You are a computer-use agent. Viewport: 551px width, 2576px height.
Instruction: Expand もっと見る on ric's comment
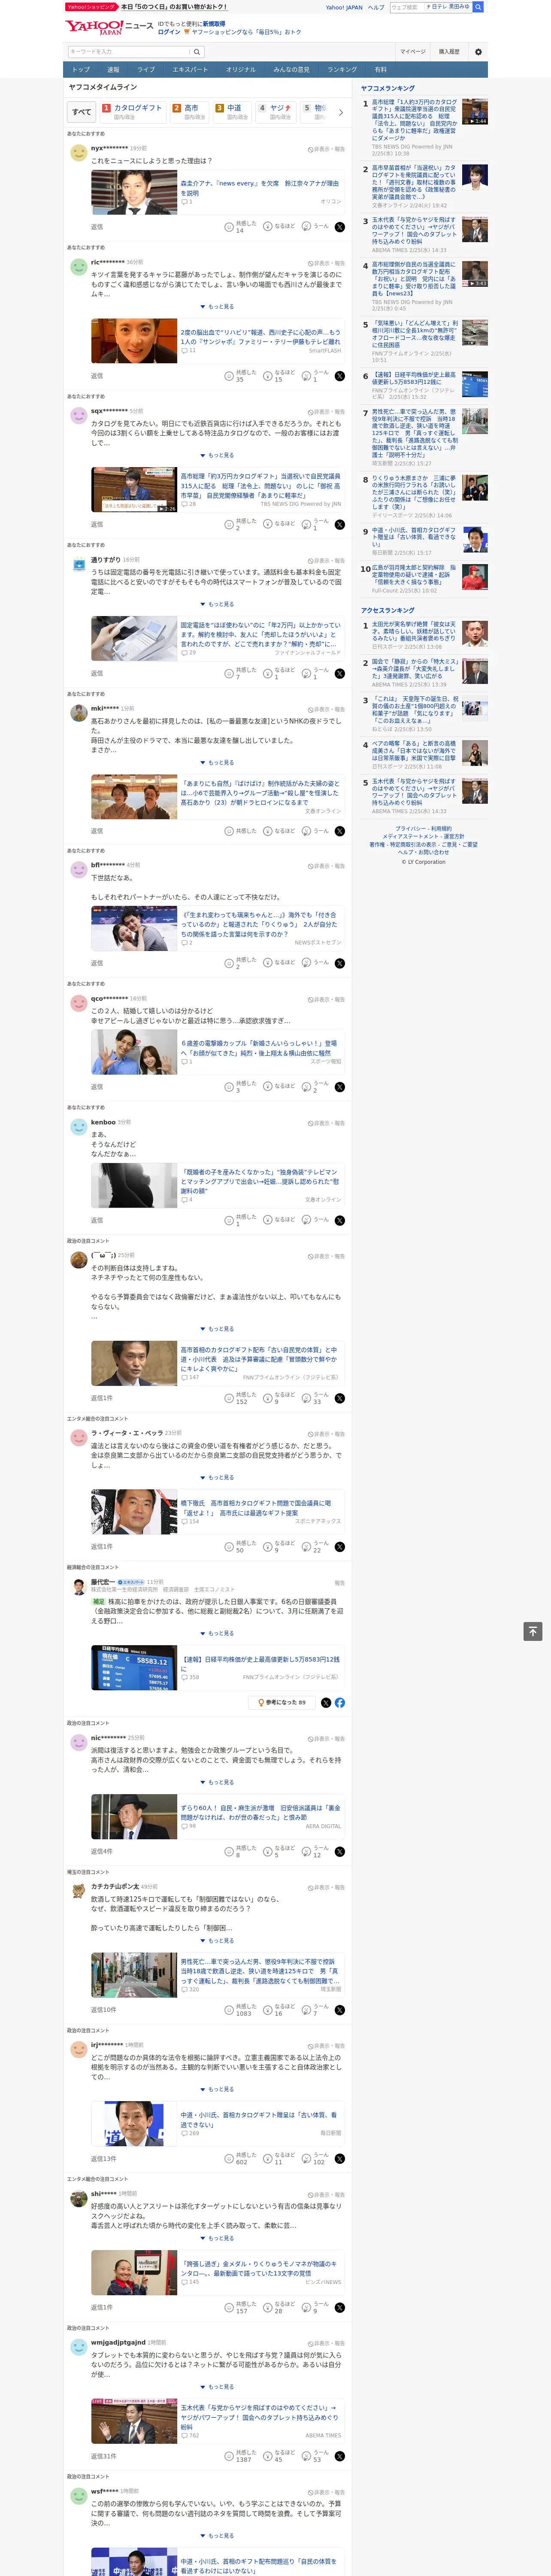217,307
